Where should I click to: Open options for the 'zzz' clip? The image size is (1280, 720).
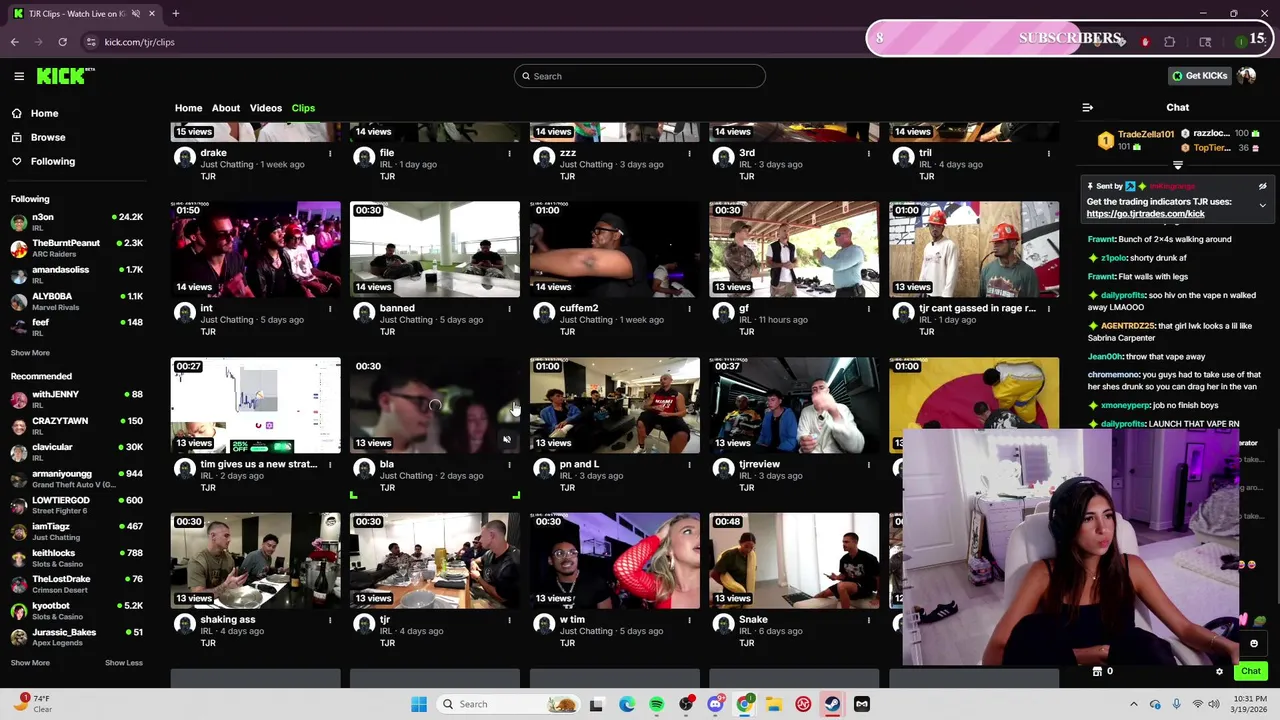click(x=689, y=153)
